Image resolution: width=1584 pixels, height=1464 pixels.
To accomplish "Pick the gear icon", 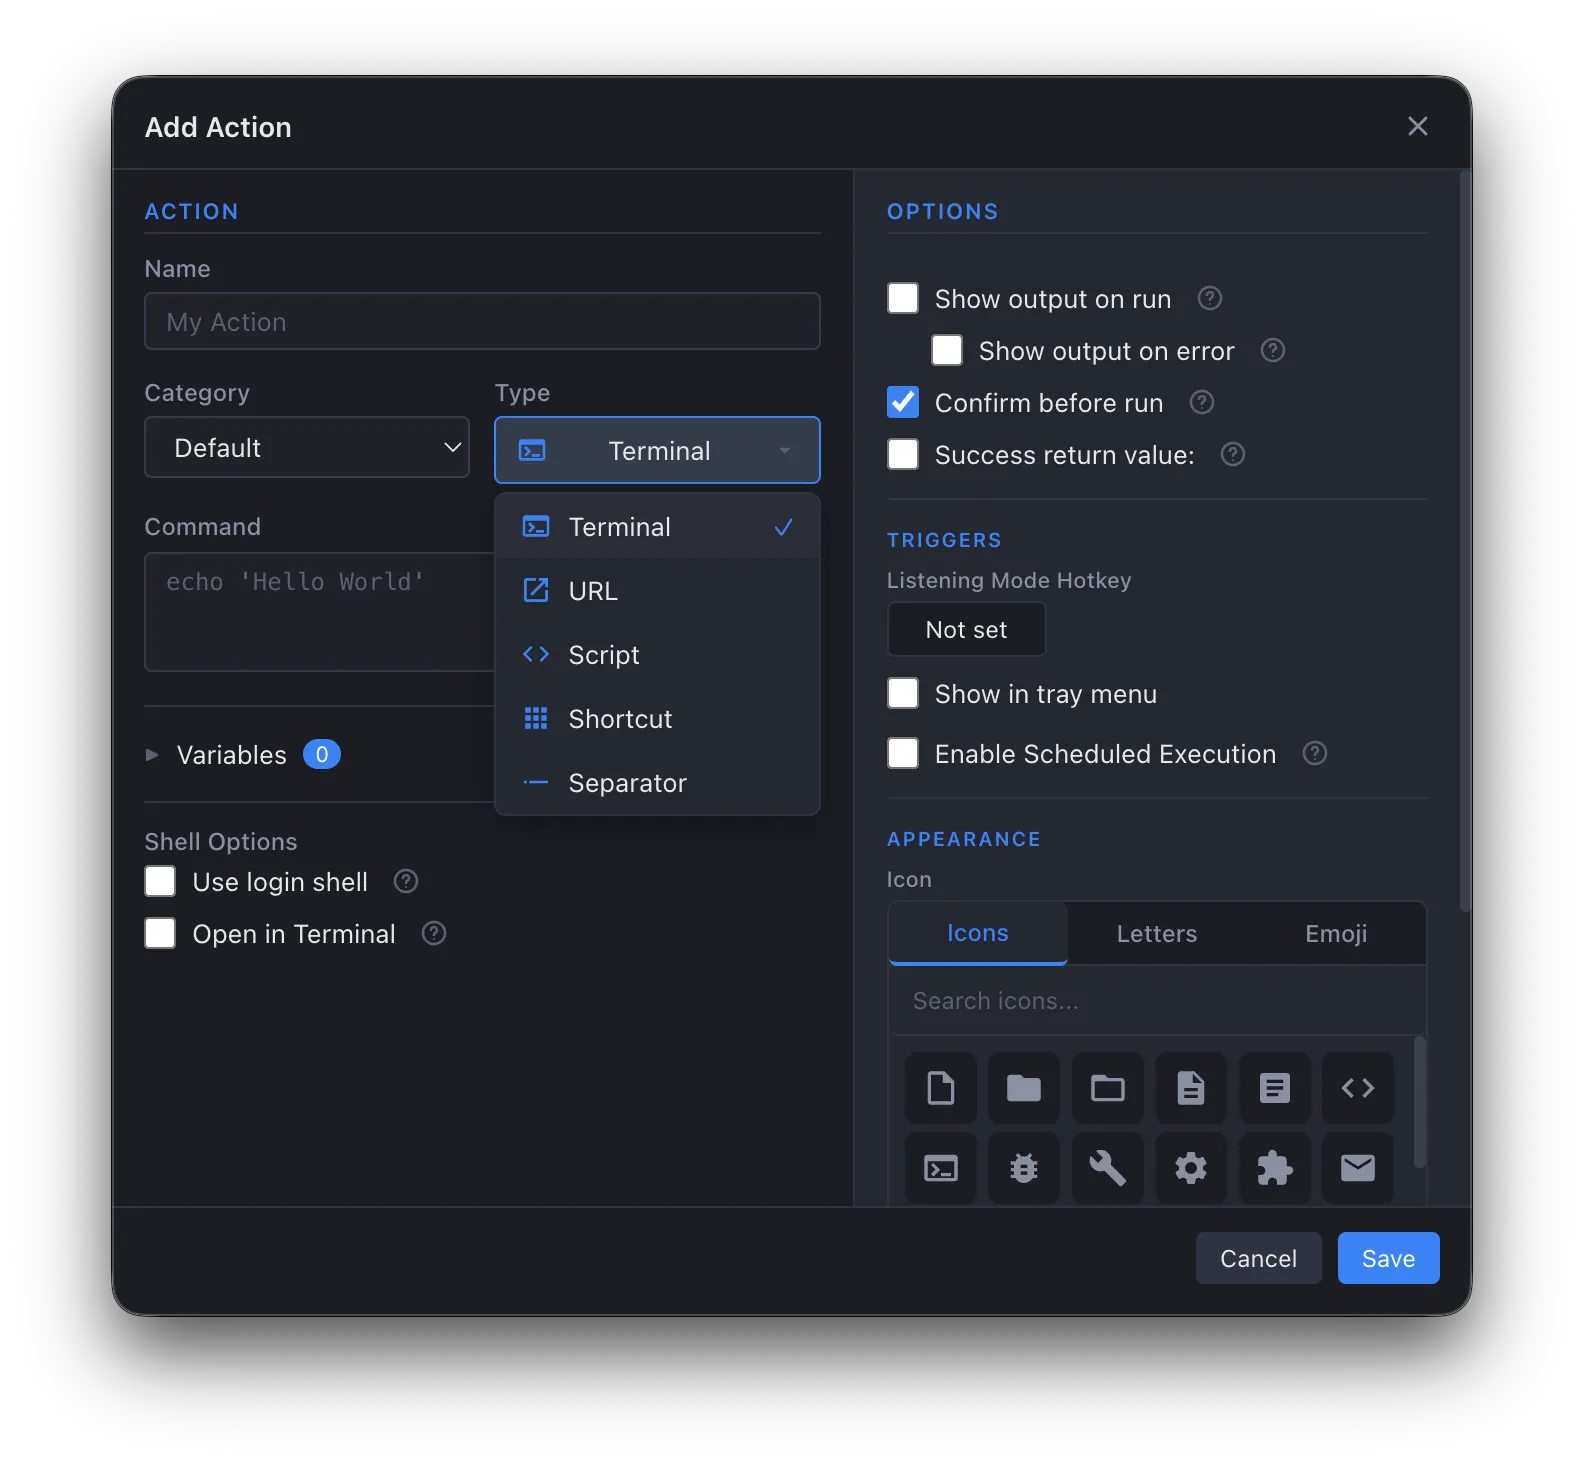I will (x=1190, y=1168).
